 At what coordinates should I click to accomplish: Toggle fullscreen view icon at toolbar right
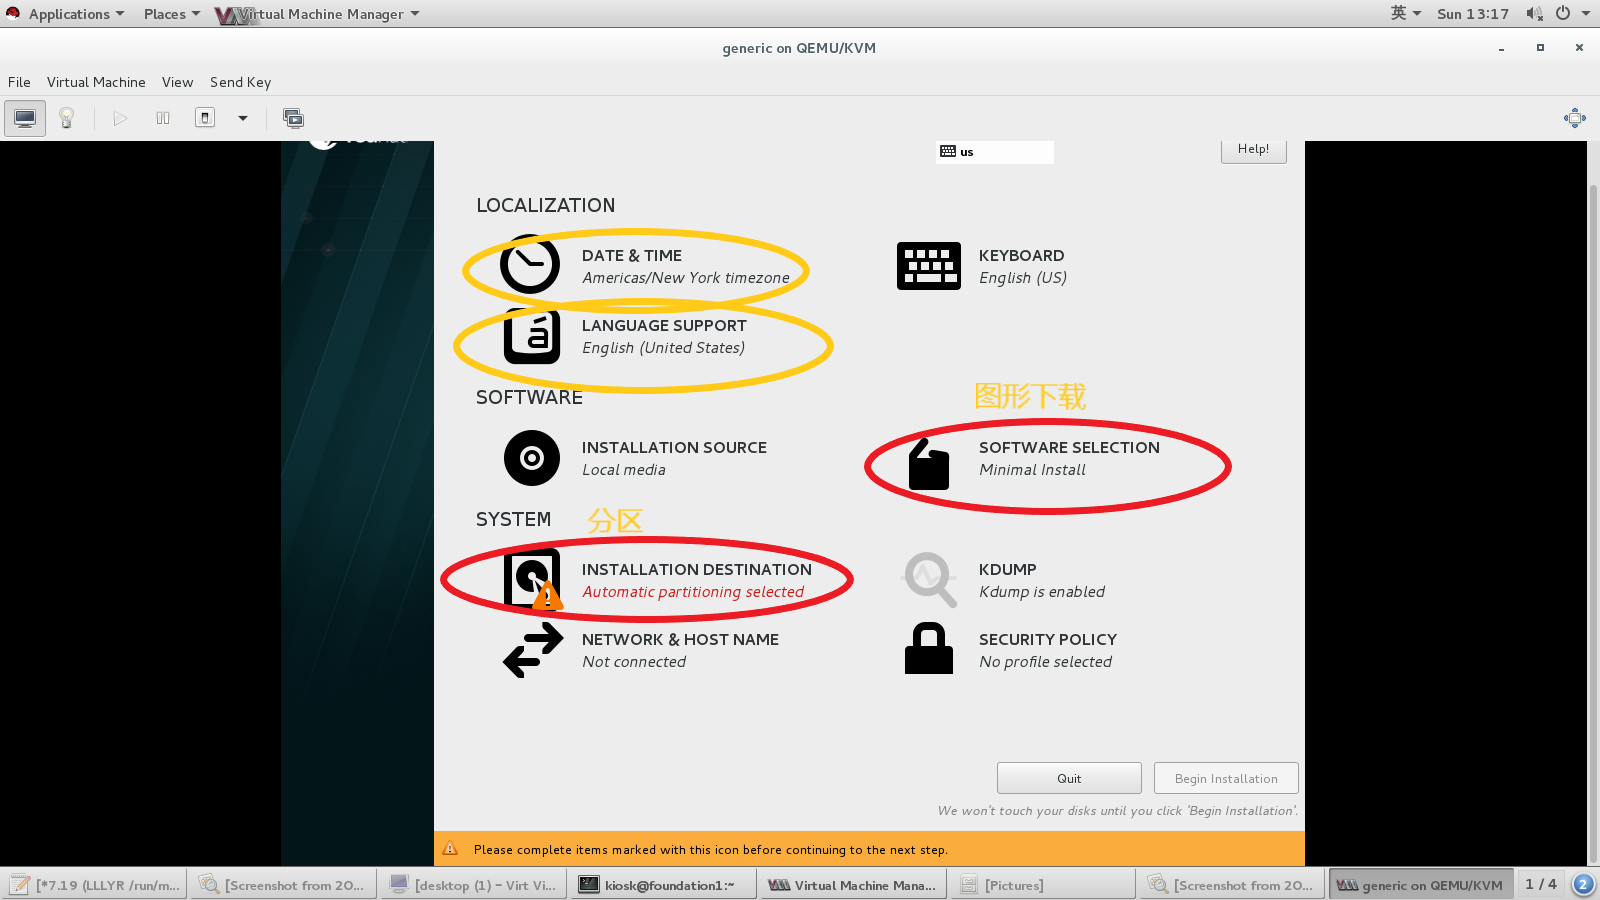pyautogui.click(x=1575, y=118)
